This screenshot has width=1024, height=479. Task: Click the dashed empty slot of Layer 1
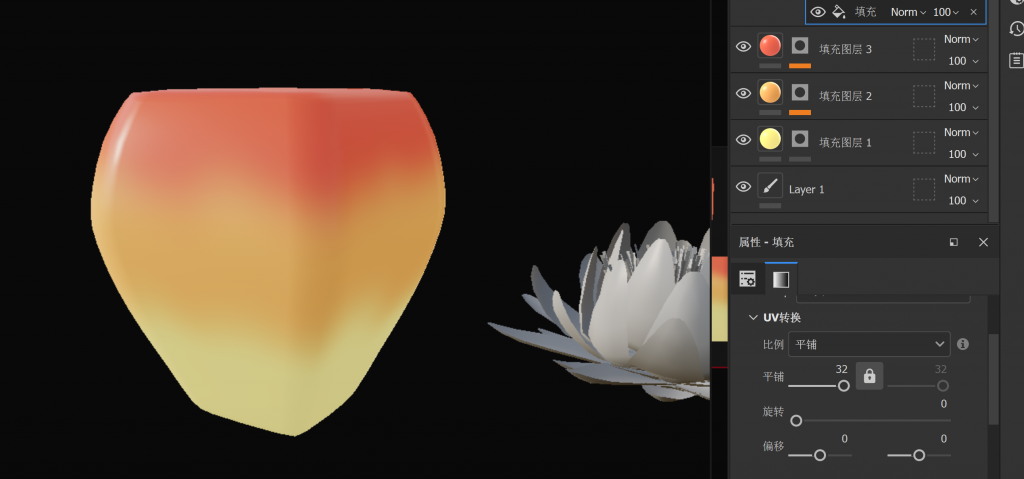pos(923,190)
